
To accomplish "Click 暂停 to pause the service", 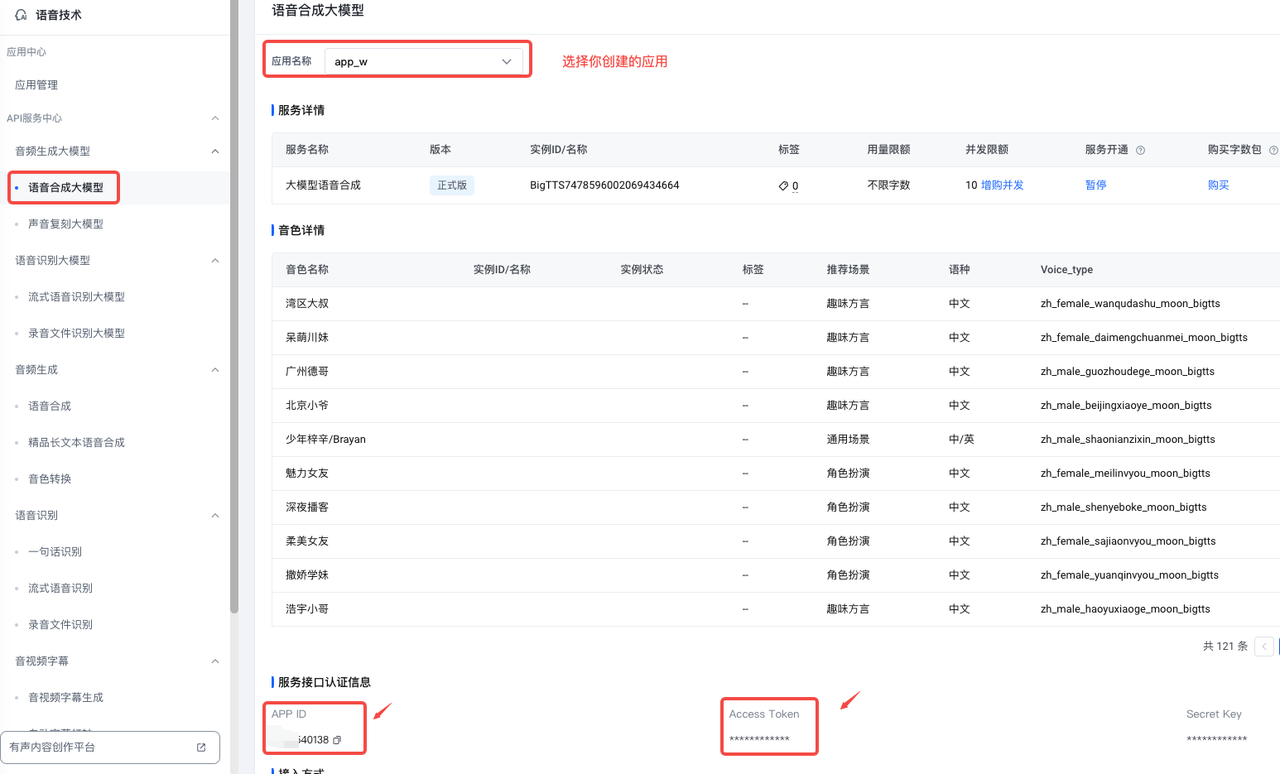I will [x=1096, y=185].
